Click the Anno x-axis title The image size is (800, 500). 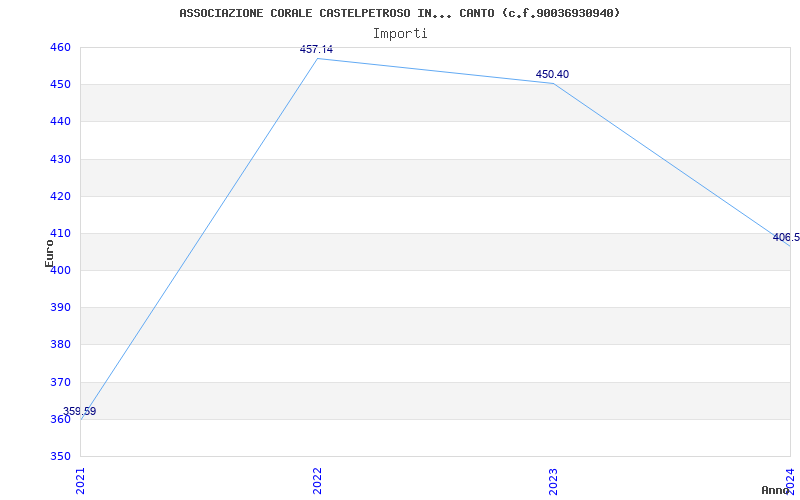[775, 490]
